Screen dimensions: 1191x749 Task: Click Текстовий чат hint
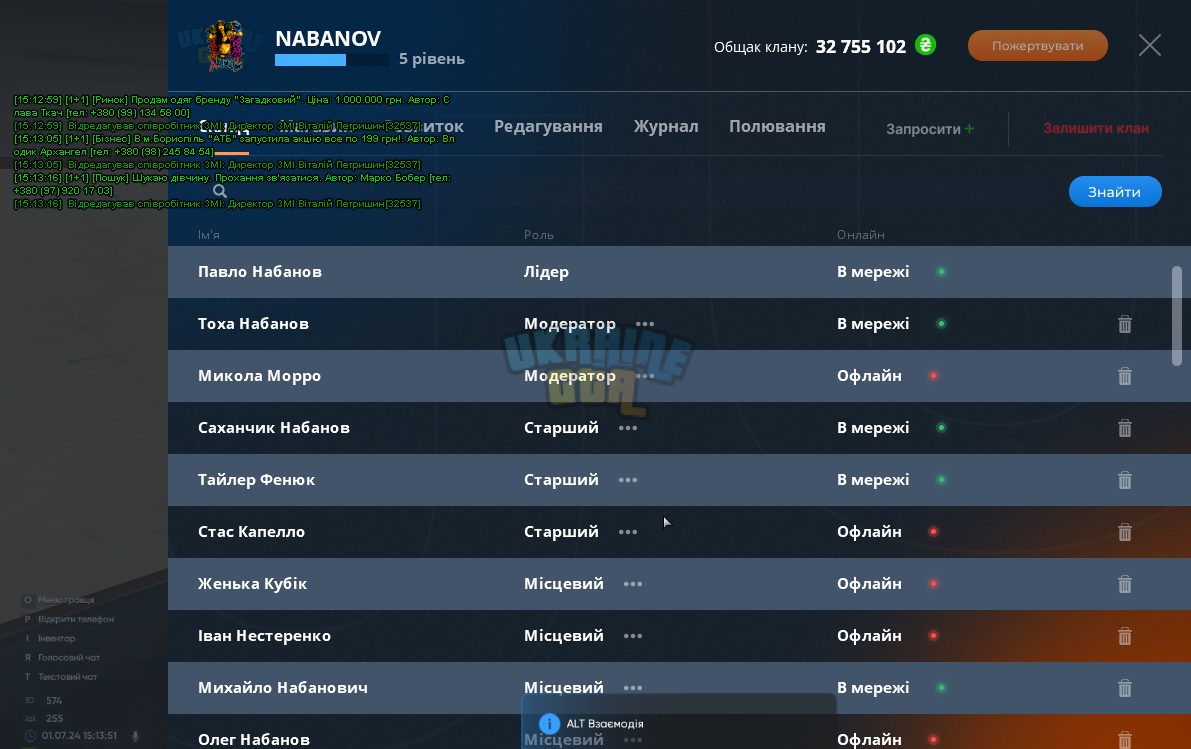tap(68, 677)
